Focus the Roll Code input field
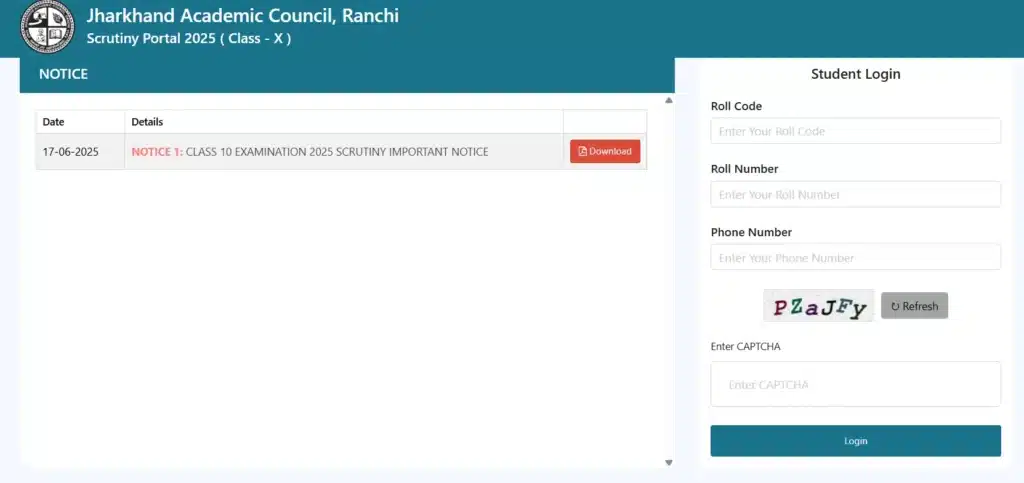Screen dimensions: 1024x483 tap(855, 131)
